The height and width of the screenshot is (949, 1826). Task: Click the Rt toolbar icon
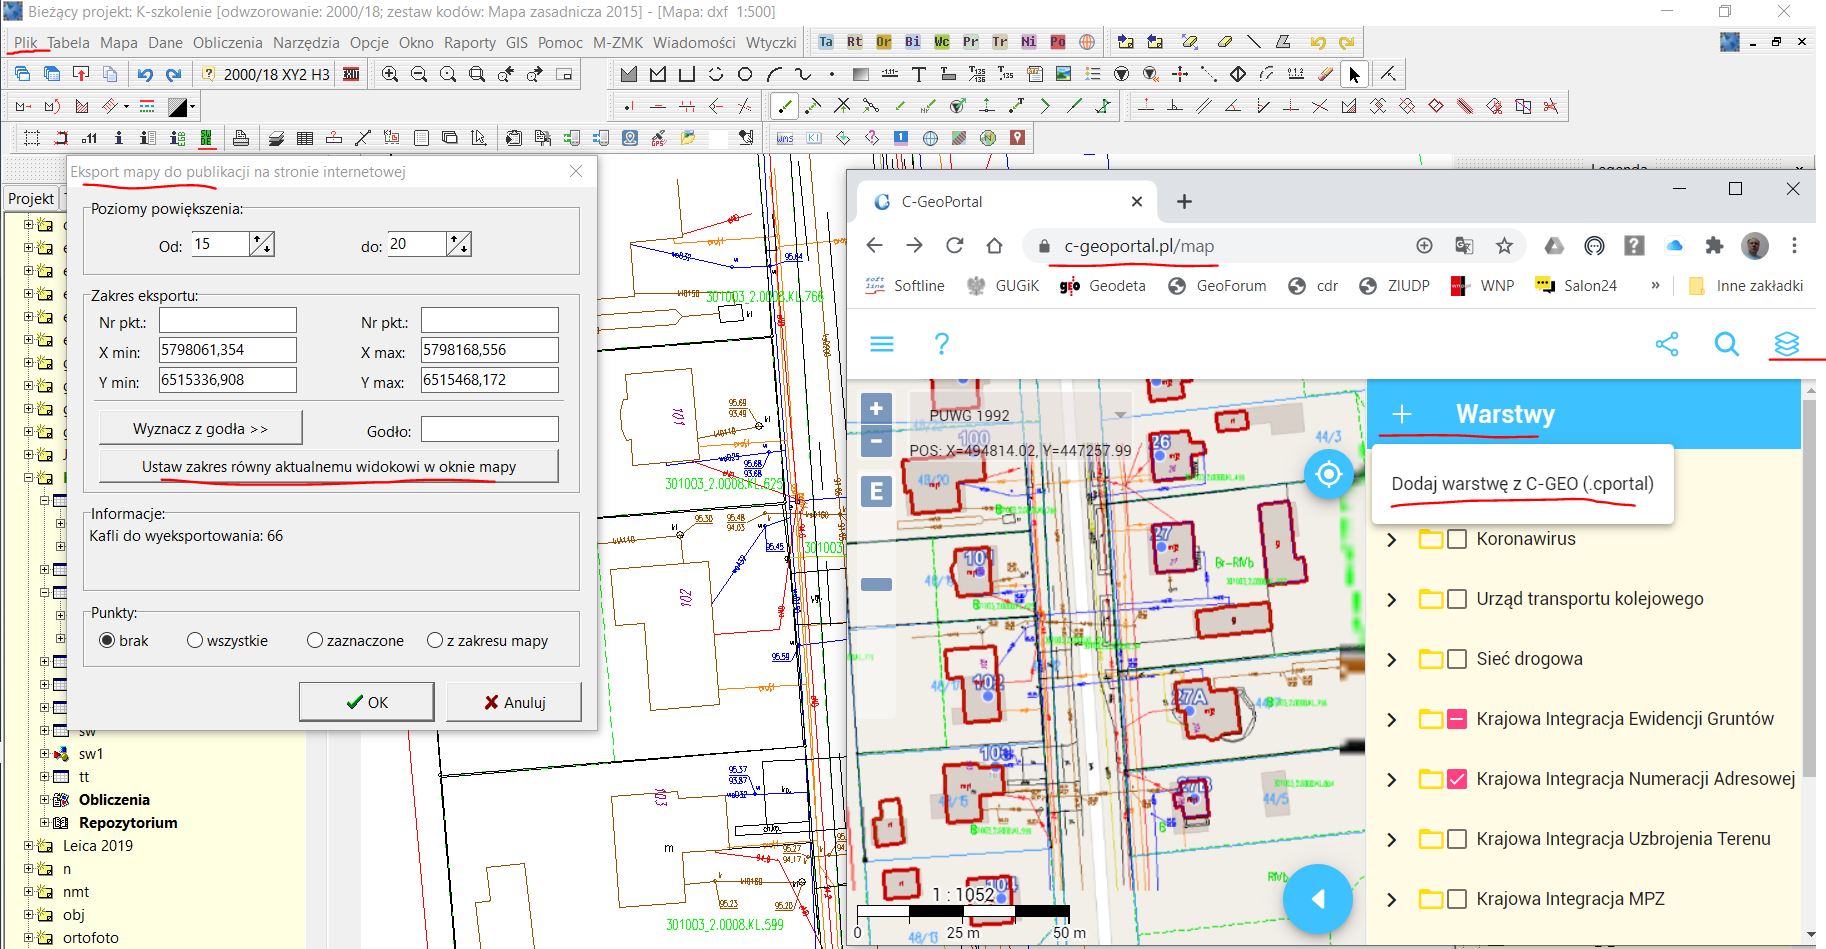tap(855, 42)
